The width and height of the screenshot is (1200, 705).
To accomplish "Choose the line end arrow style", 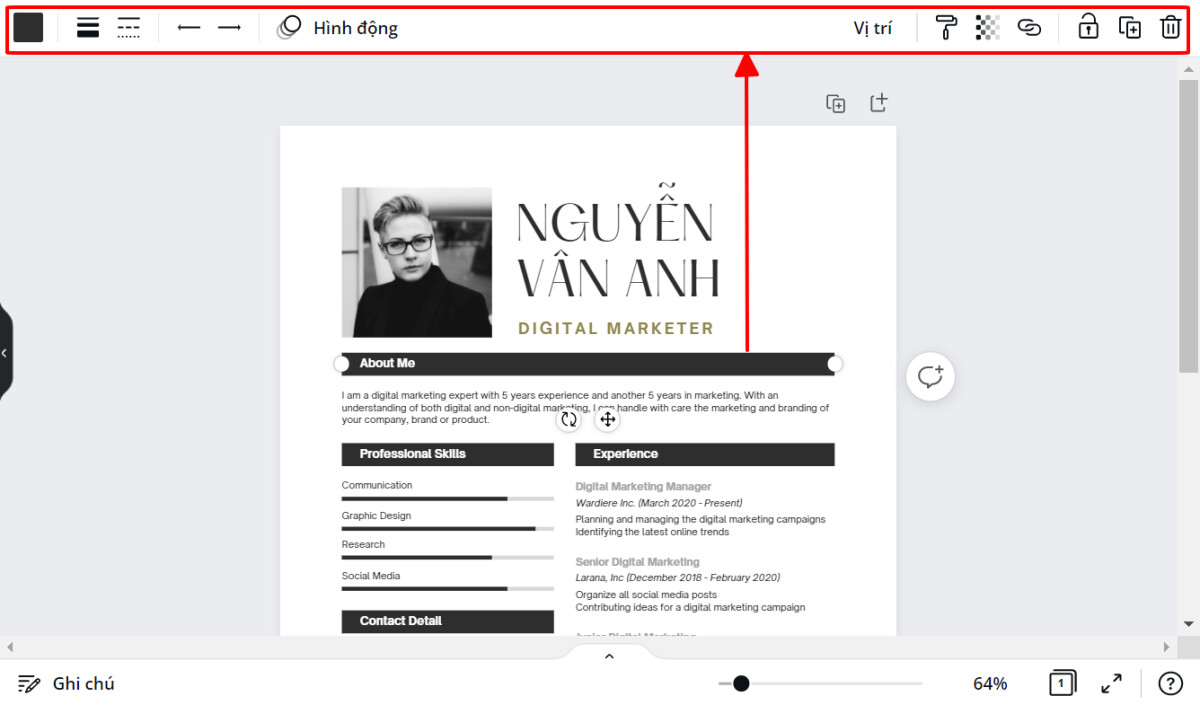I will 230,28.
